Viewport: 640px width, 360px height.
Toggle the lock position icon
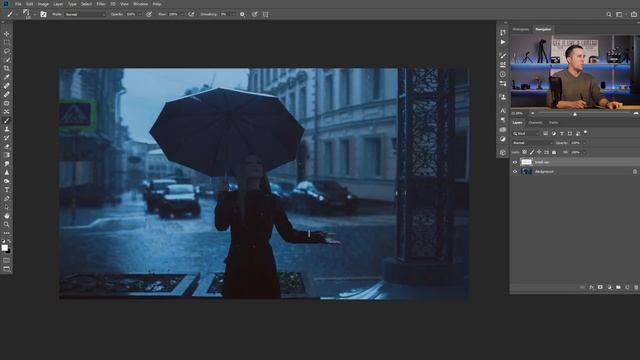click(539, 152)
